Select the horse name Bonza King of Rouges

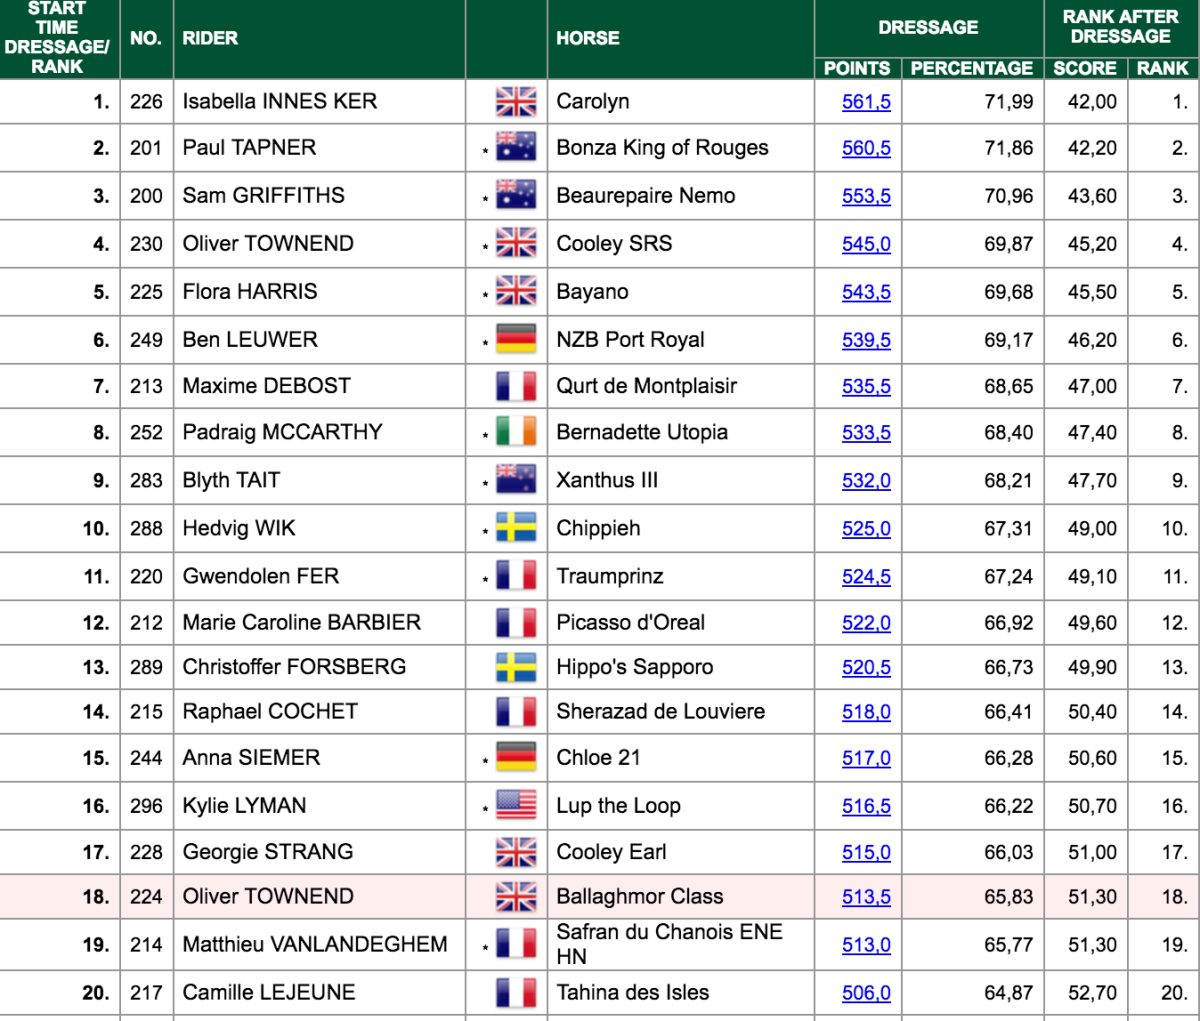point(663,148)
